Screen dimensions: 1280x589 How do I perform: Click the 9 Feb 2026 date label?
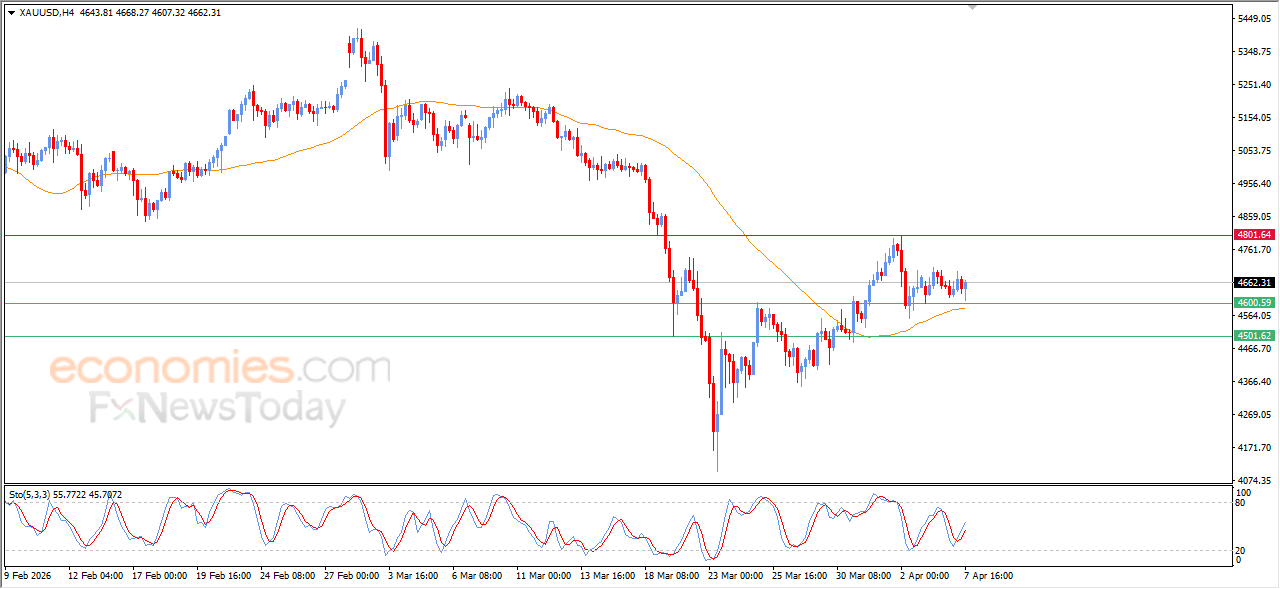click(x=28, y=576)
